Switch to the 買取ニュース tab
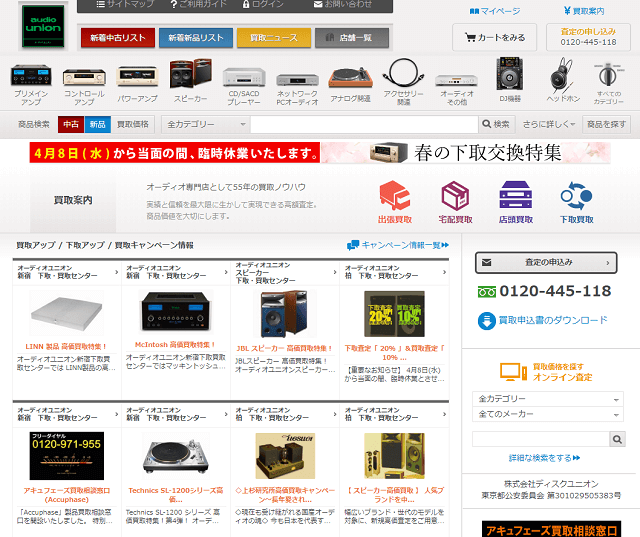This screenshot has width=640, height=537. pos(273,38)
